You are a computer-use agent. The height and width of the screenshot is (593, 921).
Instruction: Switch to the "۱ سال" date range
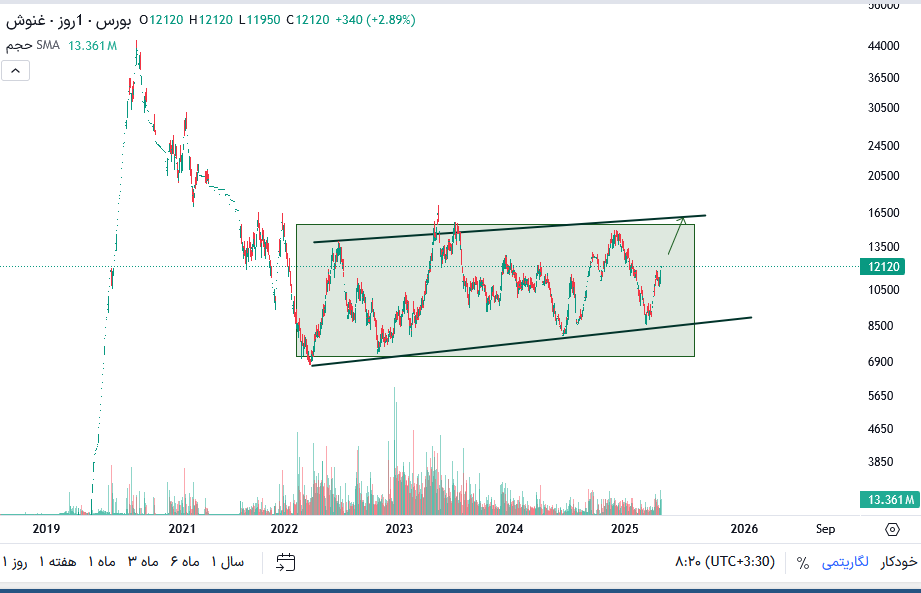pos(228,562)
